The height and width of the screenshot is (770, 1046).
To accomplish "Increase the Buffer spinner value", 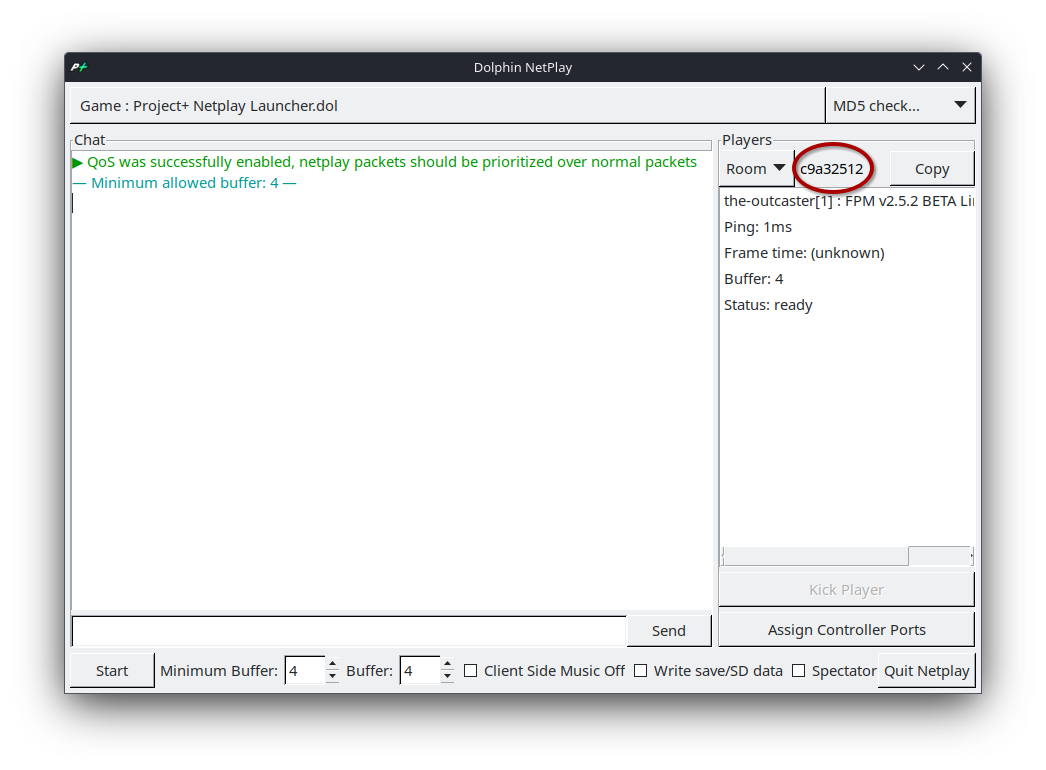I will pos(448,664).
